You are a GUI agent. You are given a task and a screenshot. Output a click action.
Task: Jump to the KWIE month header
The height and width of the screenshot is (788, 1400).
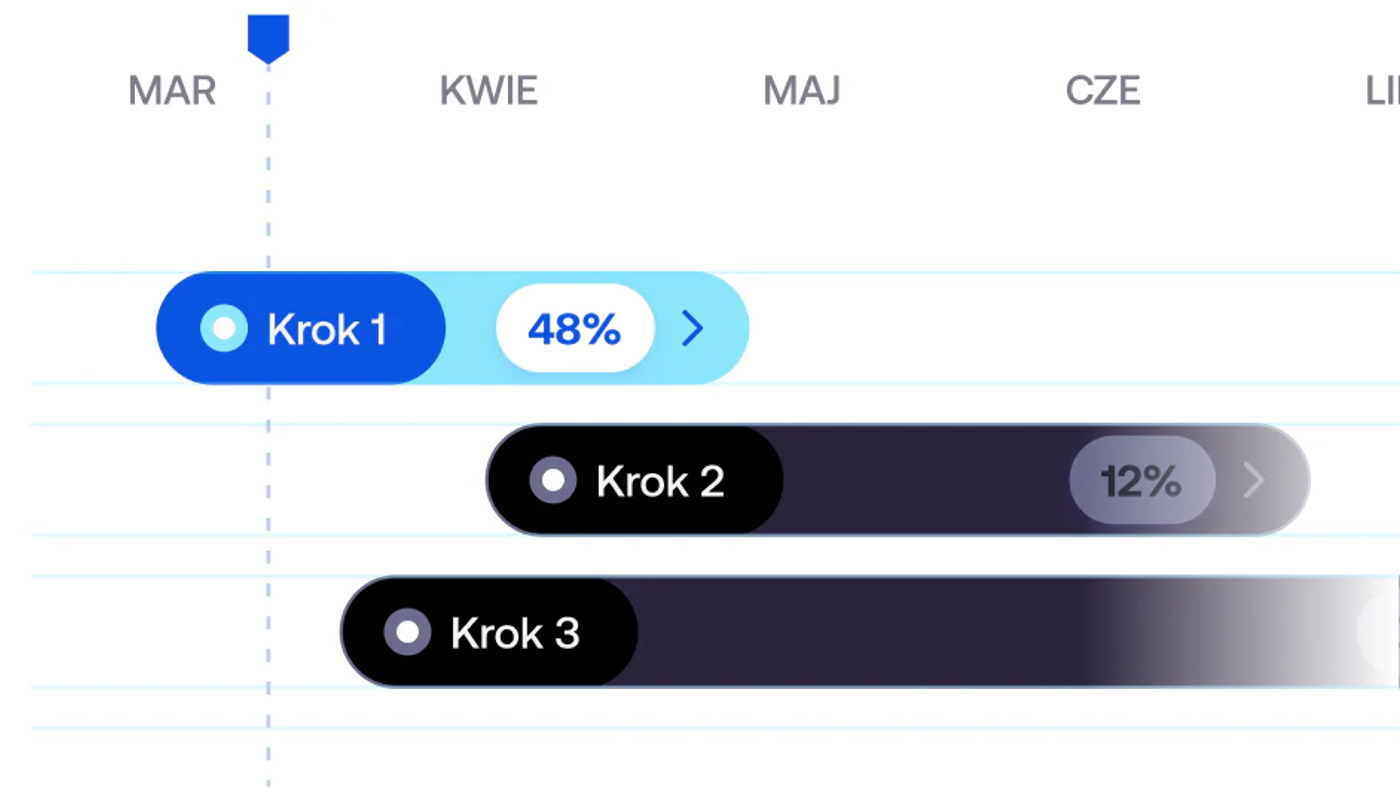tap(489, 91)
